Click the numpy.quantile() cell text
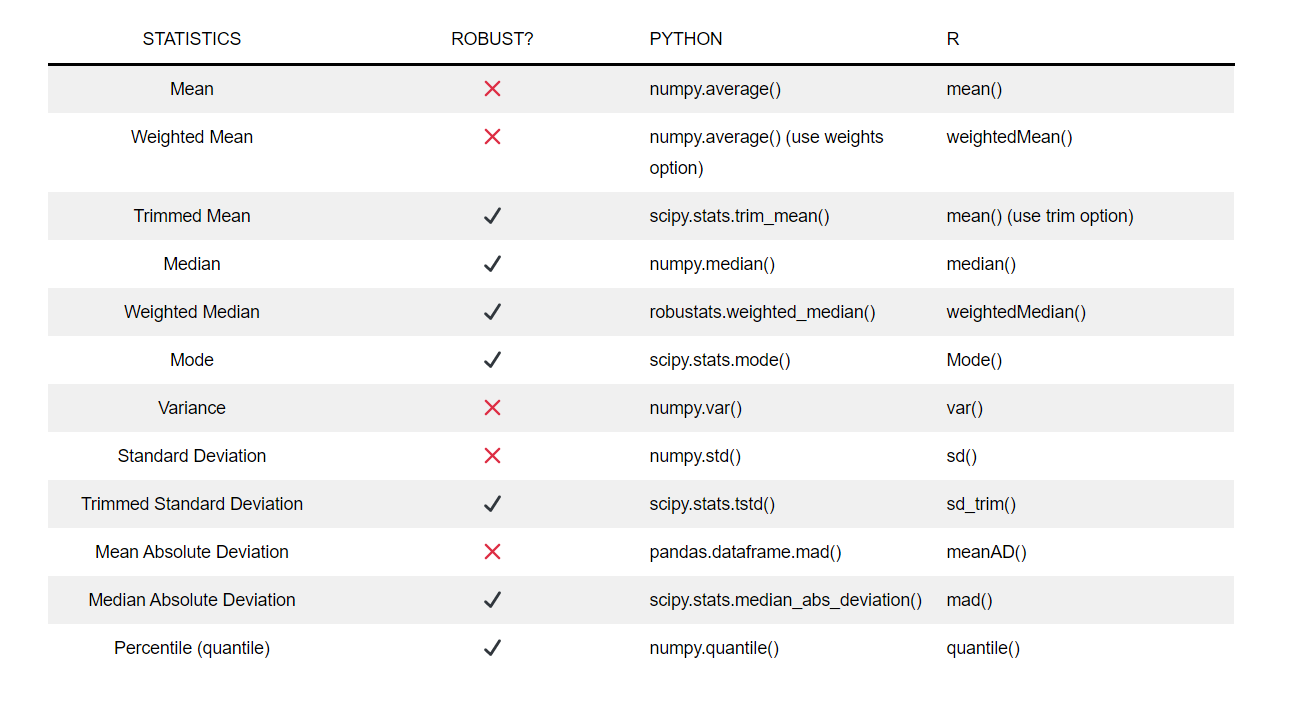1298x703 pixels. click(x=714, y=647)
